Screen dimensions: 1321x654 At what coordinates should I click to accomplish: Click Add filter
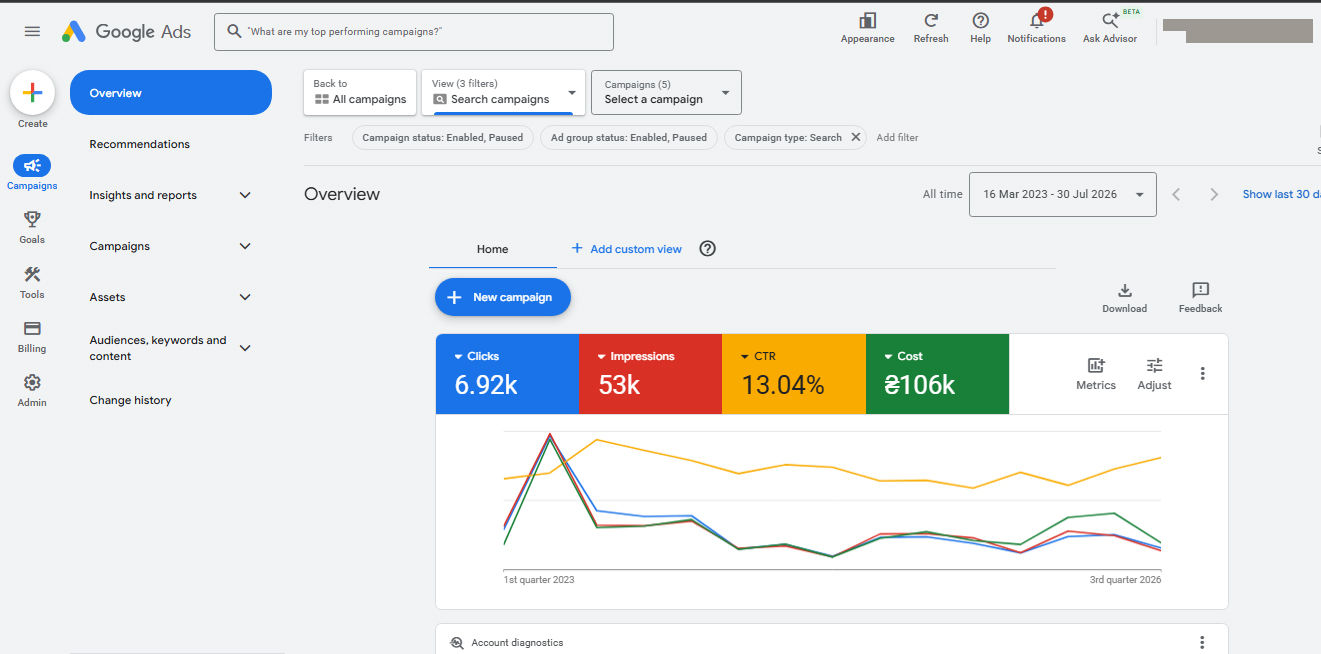pyautogui.click(x=897, y=137)
